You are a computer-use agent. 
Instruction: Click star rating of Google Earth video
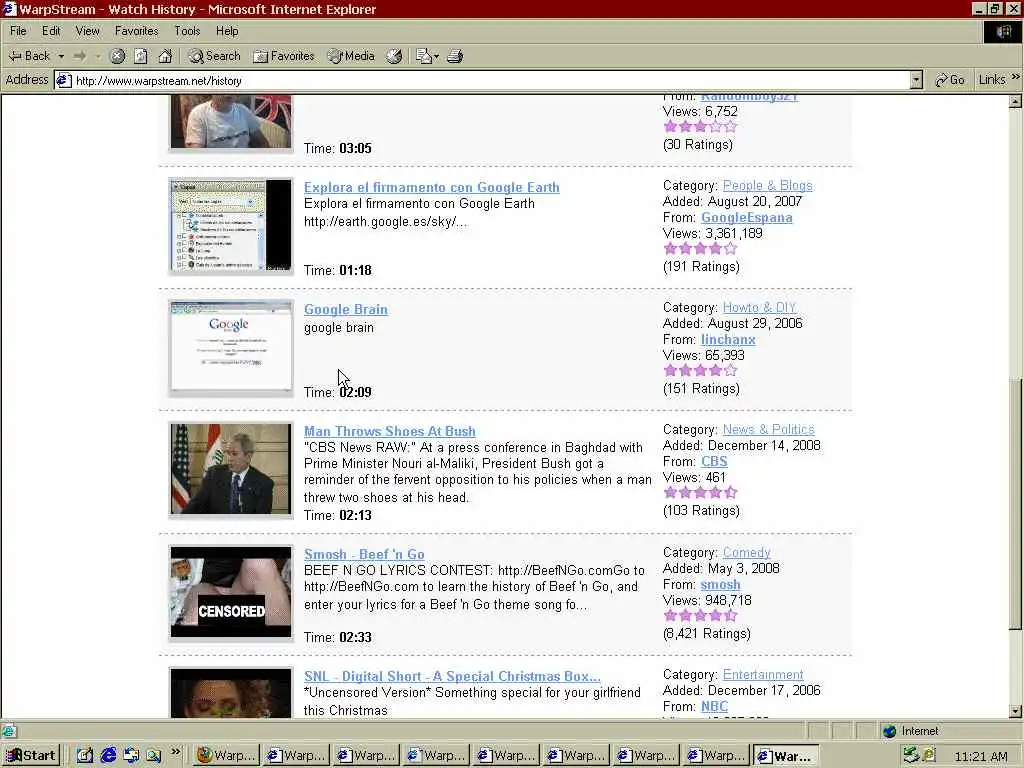pos(700,248)
